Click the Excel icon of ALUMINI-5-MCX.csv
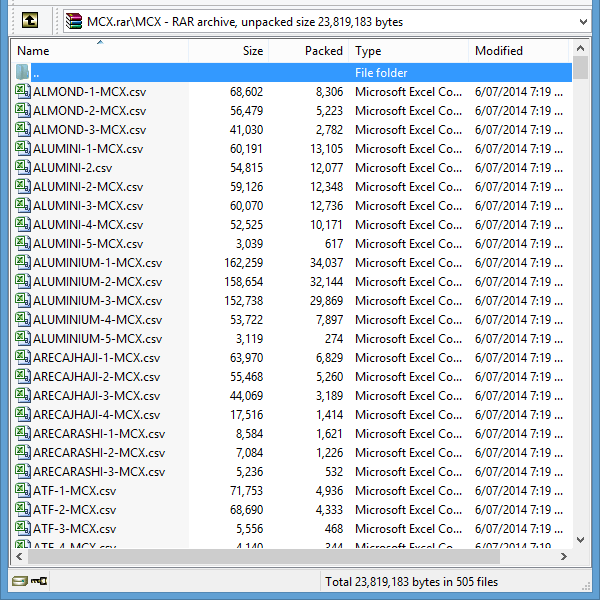Viewport: 600px width, 600px height. 23,243
